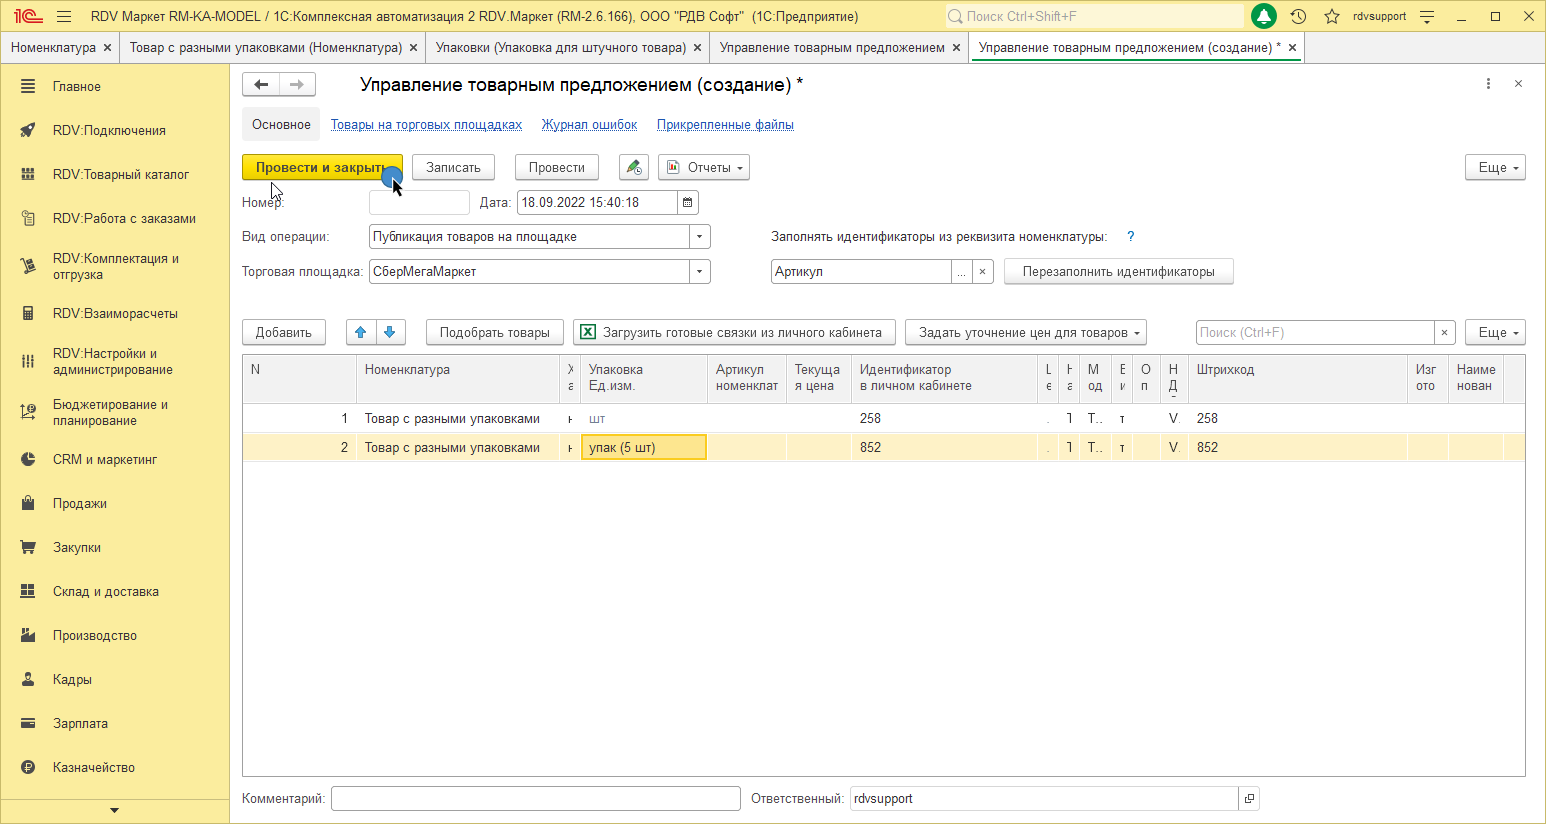The width and height of the screenshot is (1546, 824).
Task: Expand the Вид операции dropdown
Action: (700, 237)
